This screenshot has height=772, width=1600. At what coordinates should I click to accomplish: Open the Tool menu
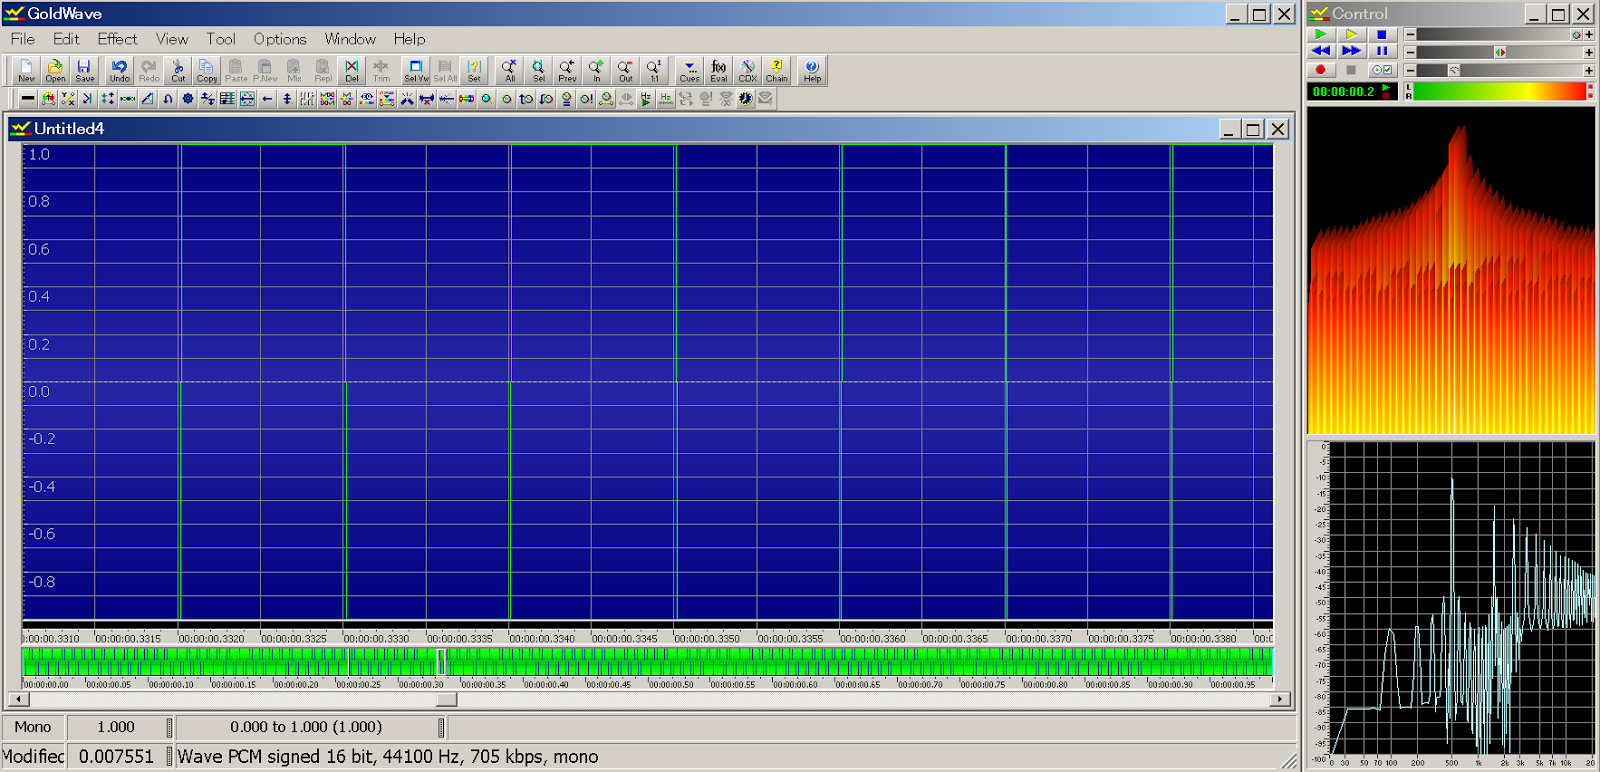221,39
